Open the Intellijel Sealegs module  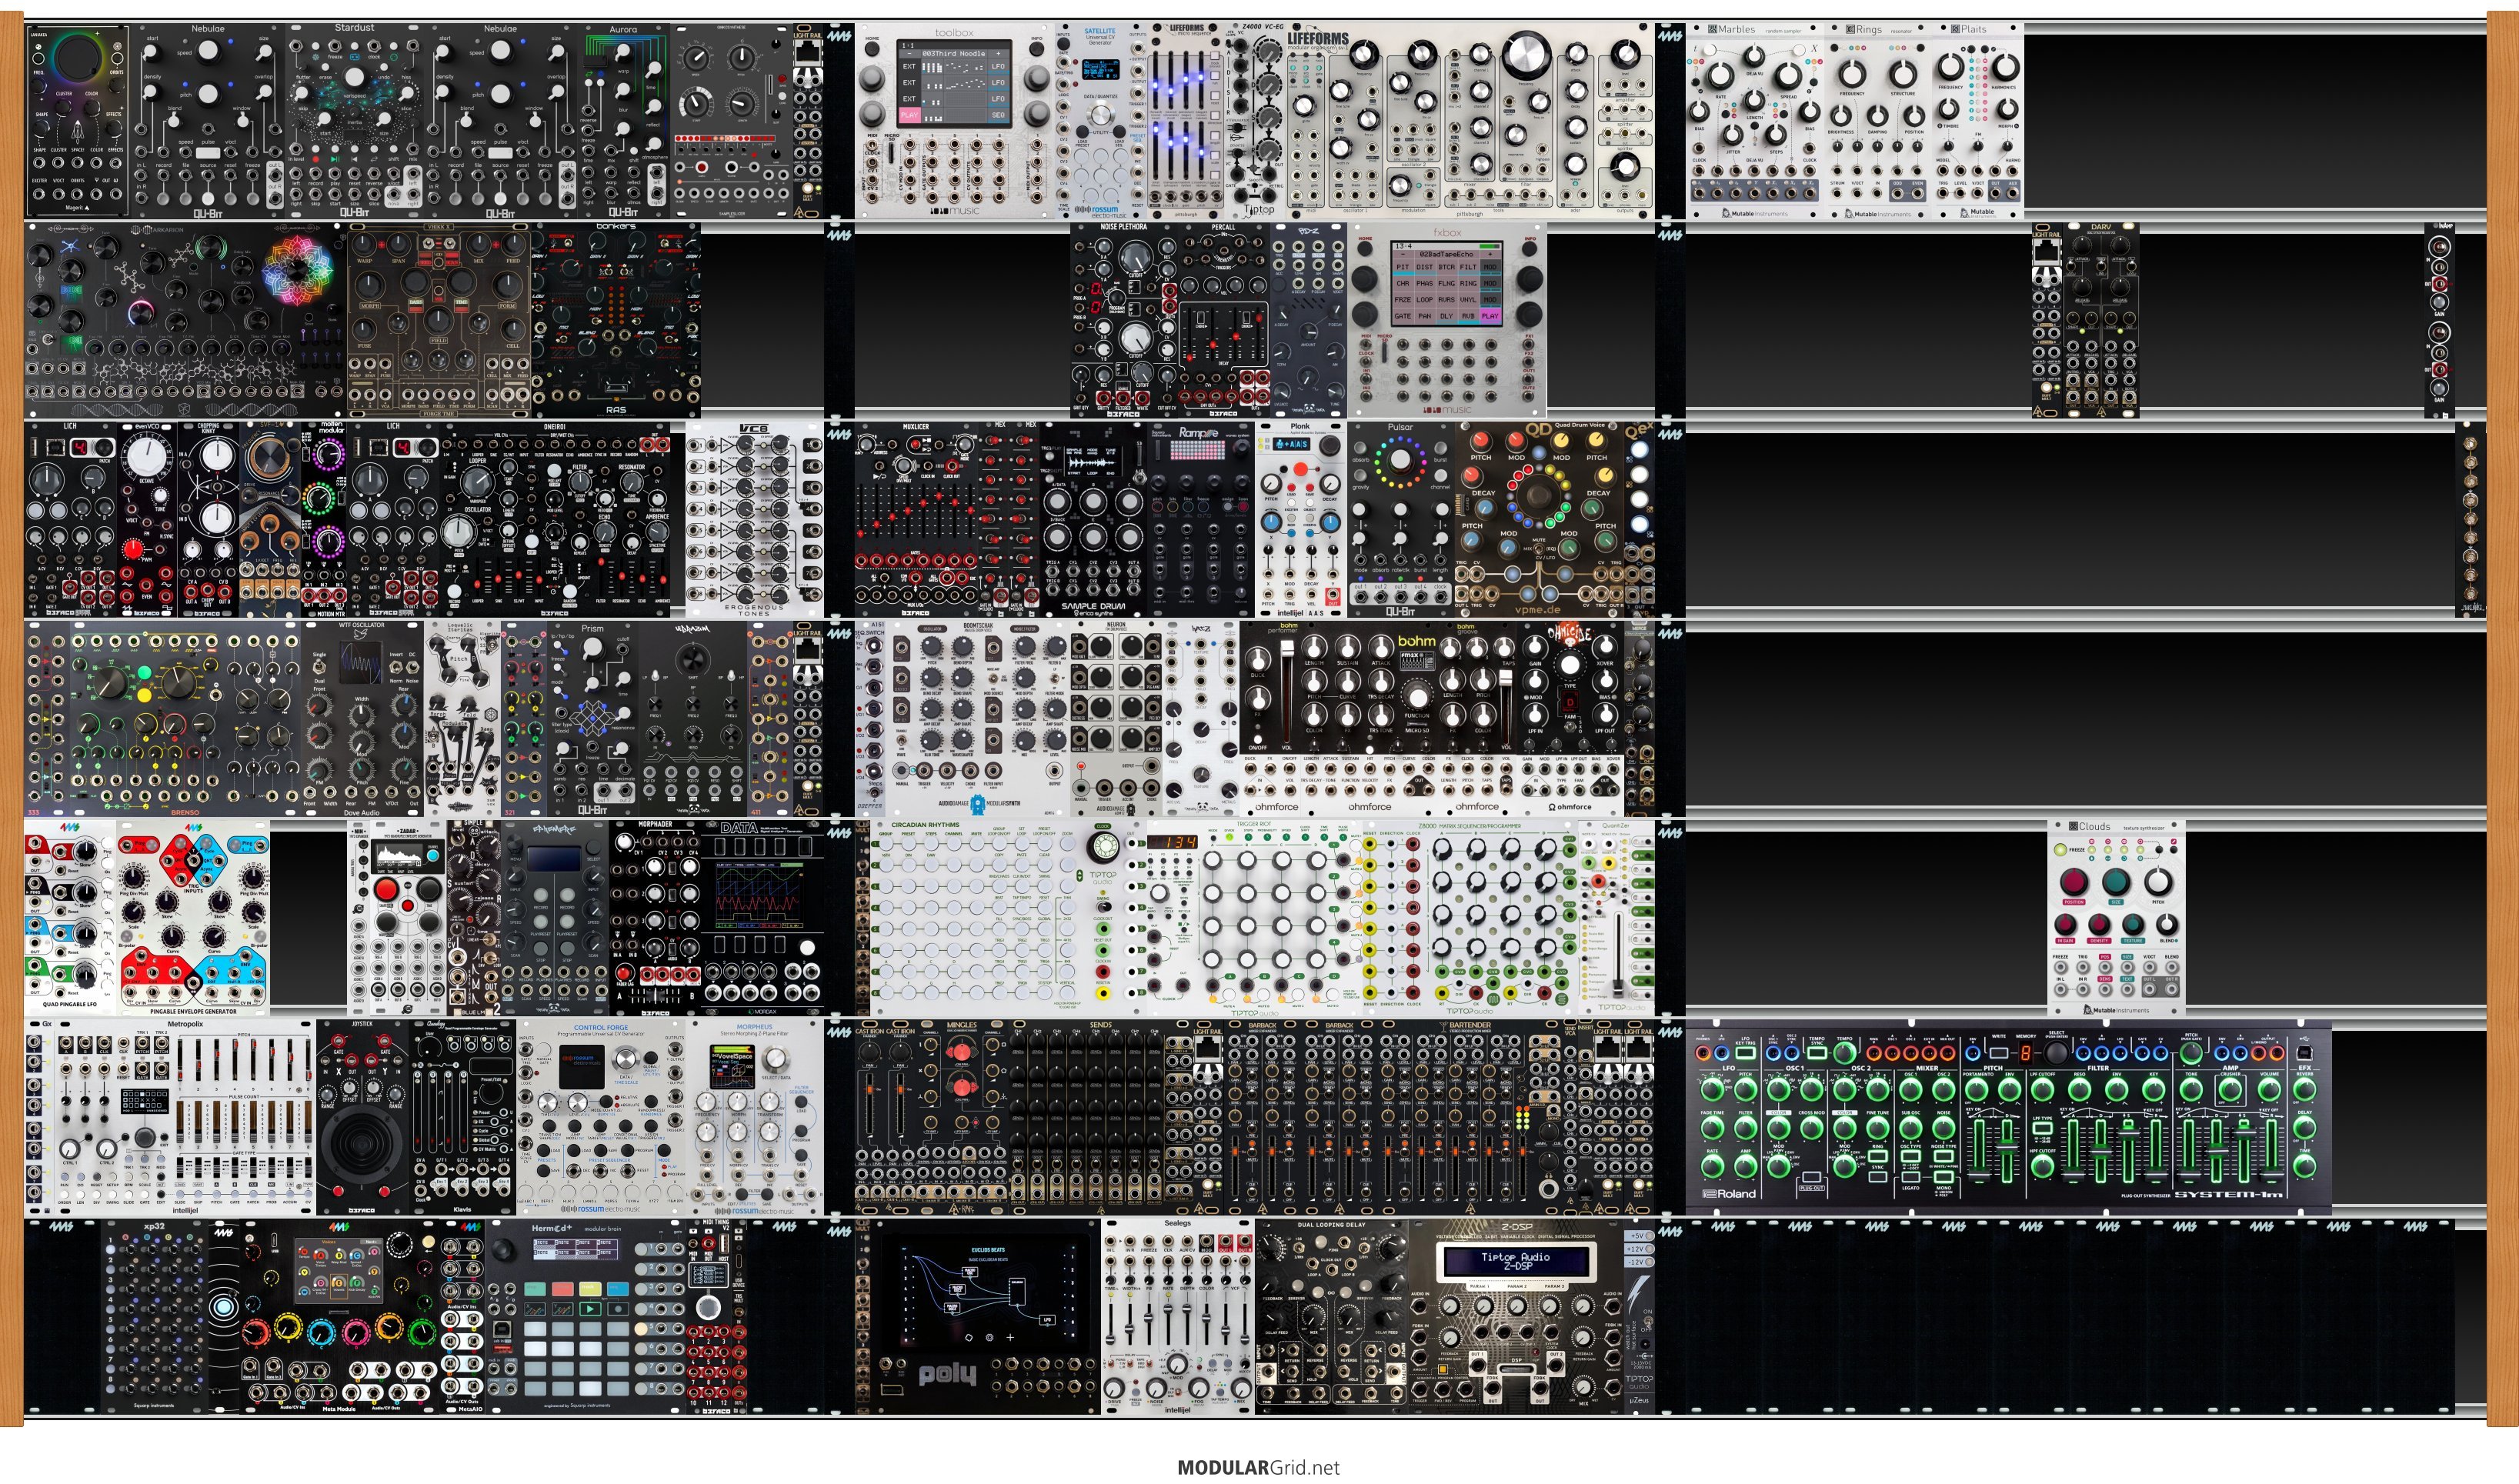pos(1177,1316)
